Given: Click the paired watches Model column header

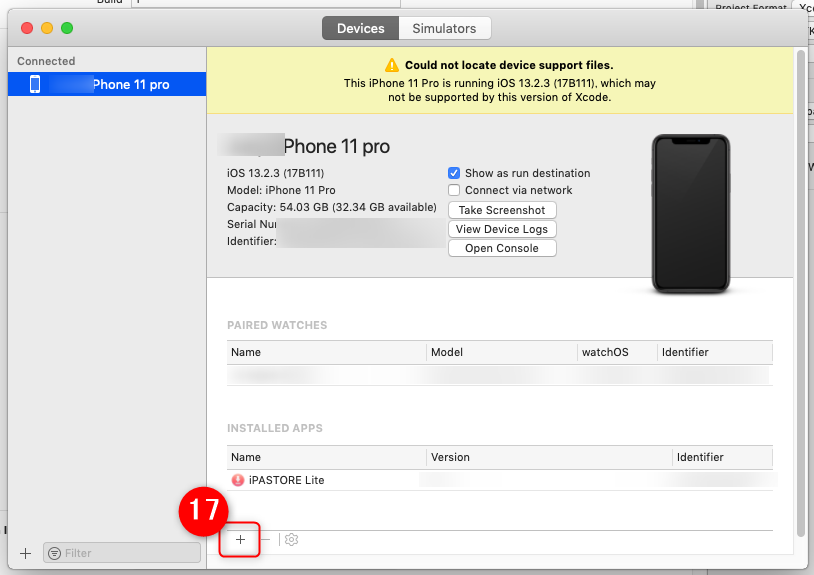Looking at the screenshot, I should [x=501, y=352].
